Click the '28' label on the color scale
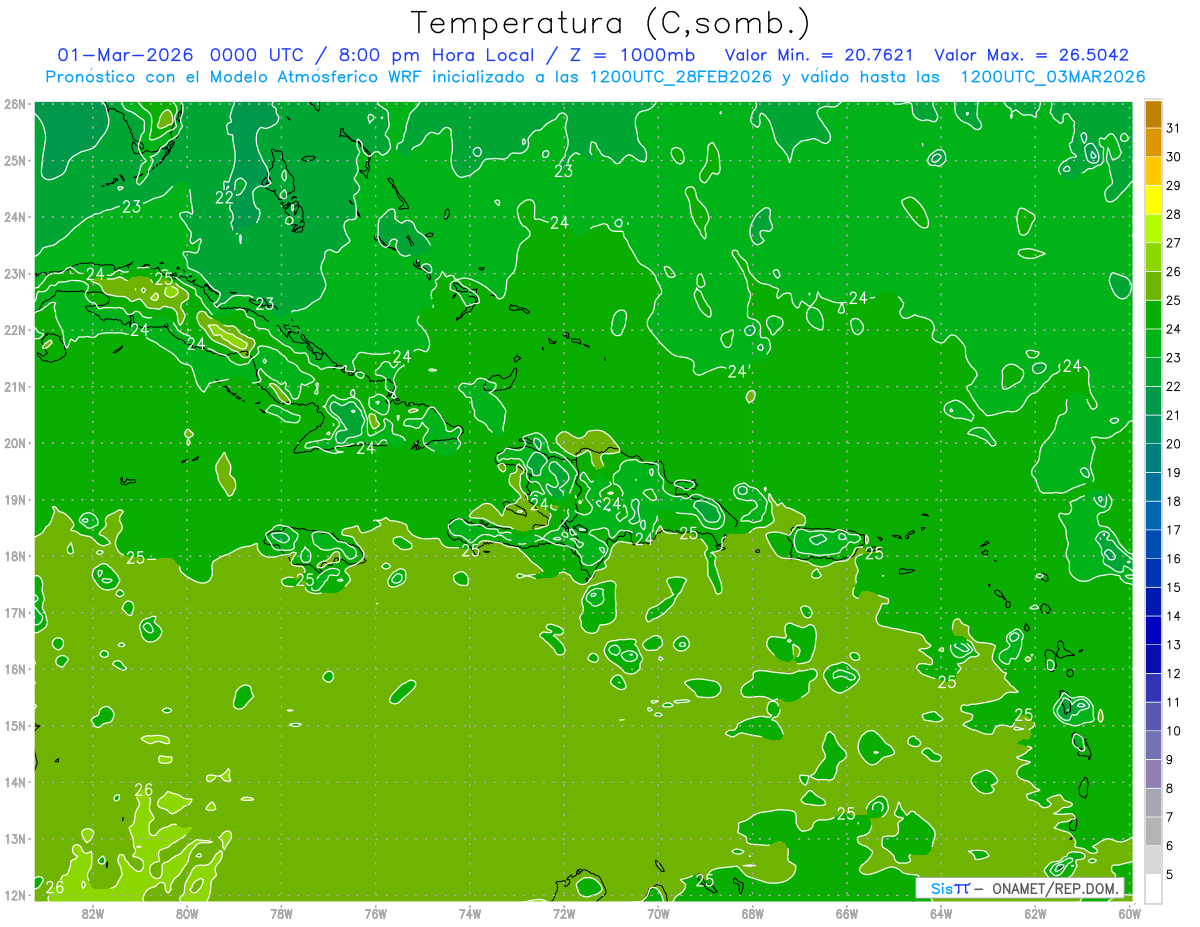 (x=1173, y=214)
